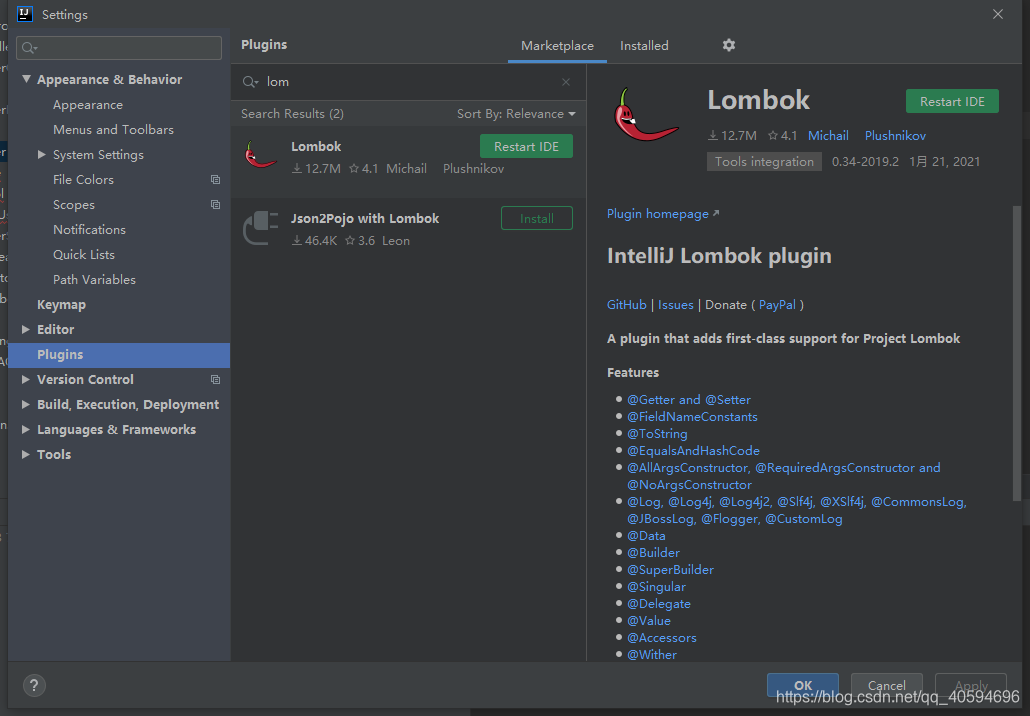The image size is (1030, 716).
Task: Open the @Value feature link
Action: [648, 621]
